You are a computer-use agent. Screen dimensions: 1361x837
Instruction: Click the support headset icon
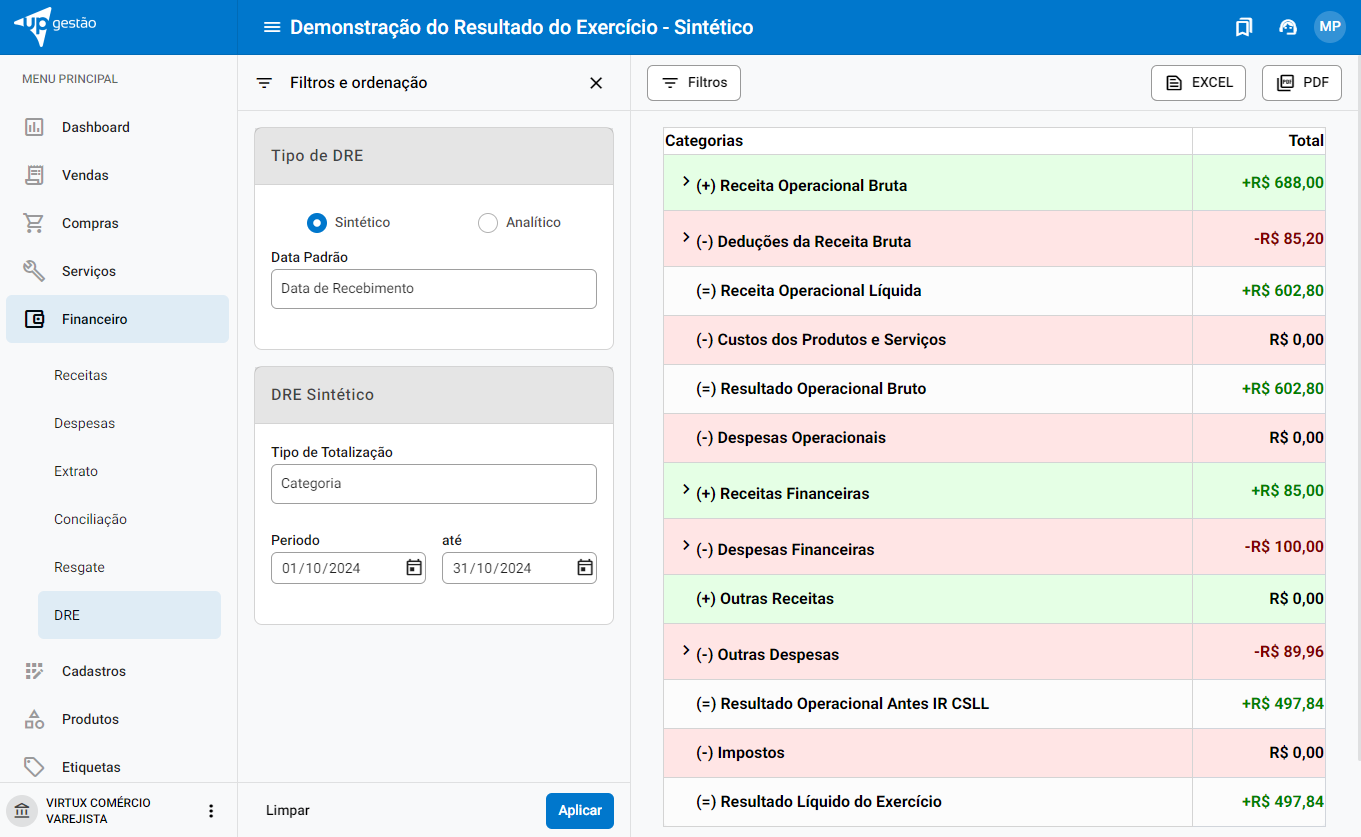pos(1288,27)
